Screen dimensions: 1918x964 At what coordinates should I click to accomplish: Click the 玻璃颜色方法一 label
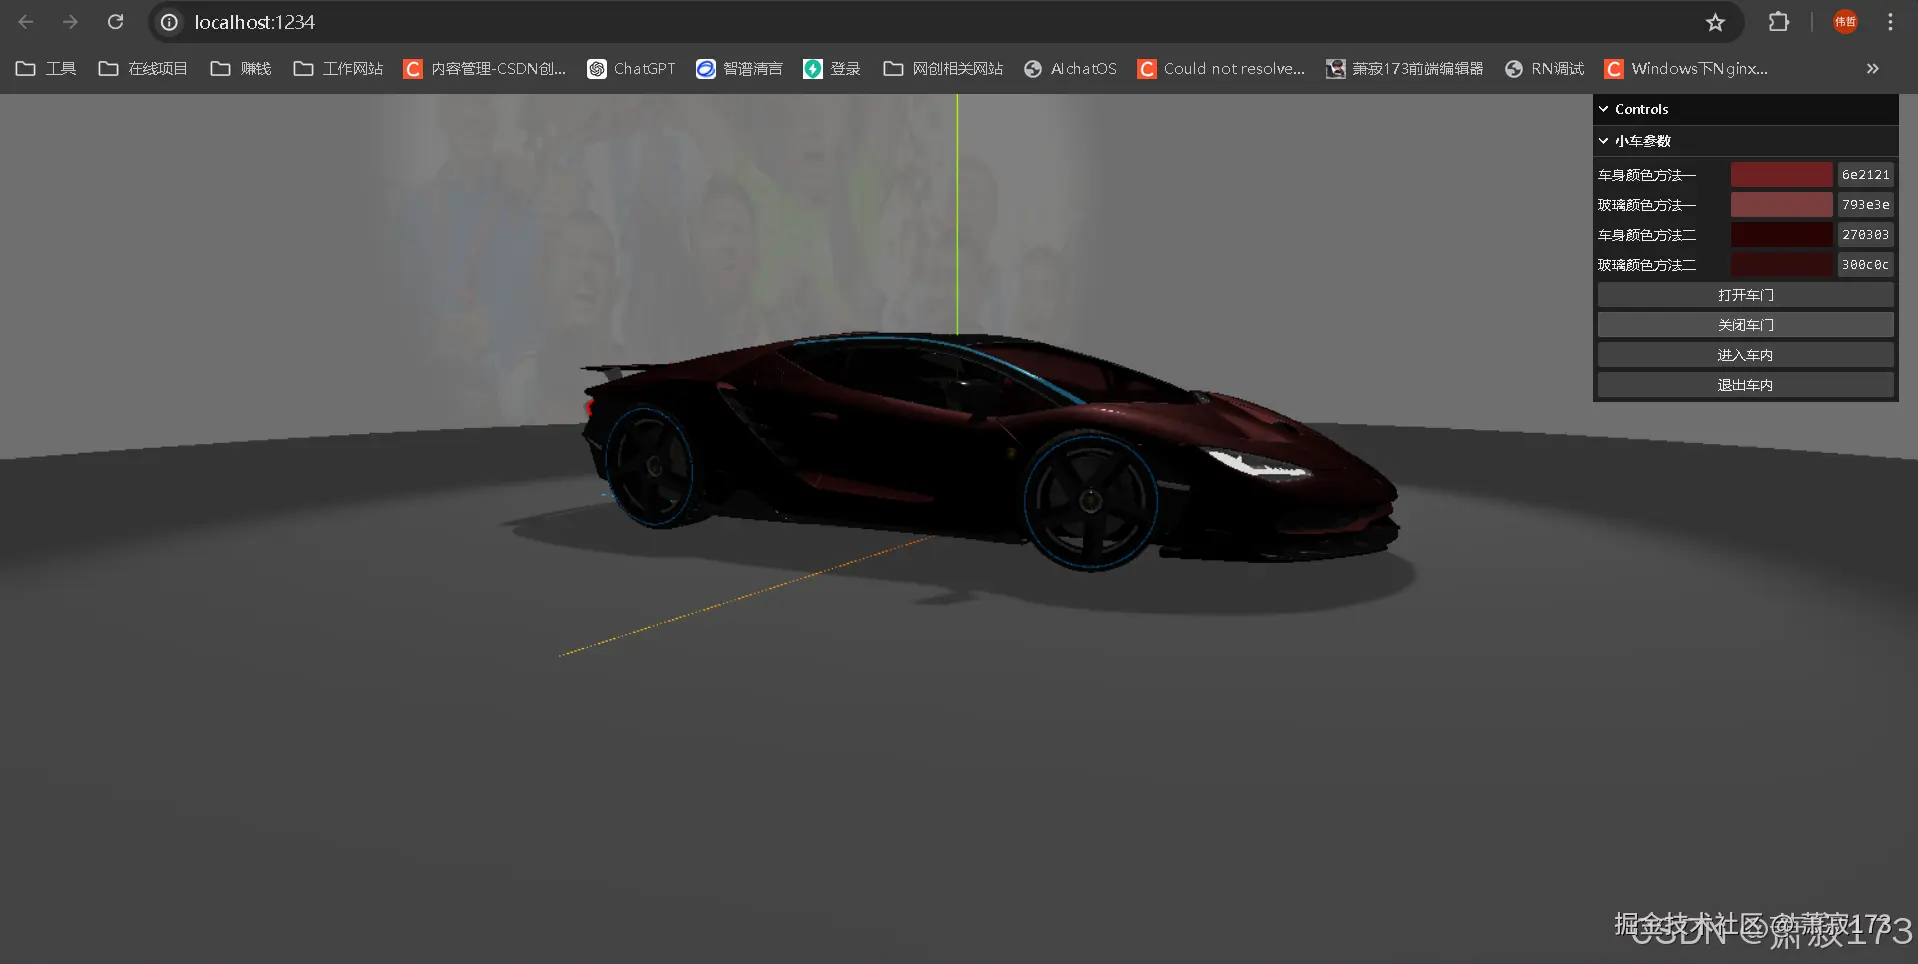click(x=1646, y=205)
